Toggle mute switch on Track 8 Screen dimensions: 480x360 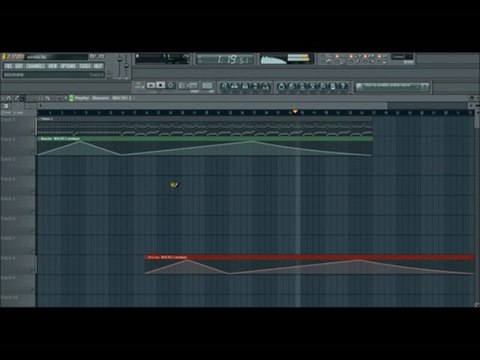(33, 271)
